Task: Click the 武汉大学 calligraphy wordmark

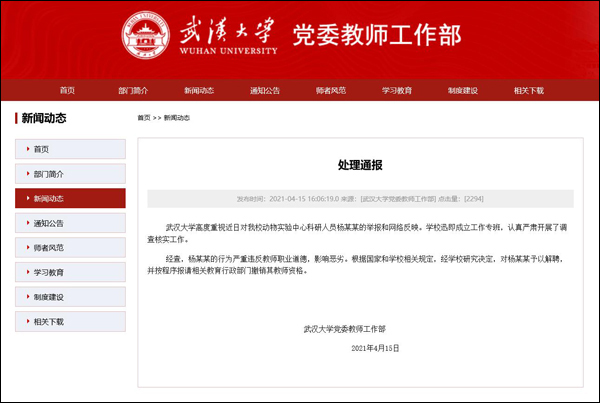Action: (228, 31)
